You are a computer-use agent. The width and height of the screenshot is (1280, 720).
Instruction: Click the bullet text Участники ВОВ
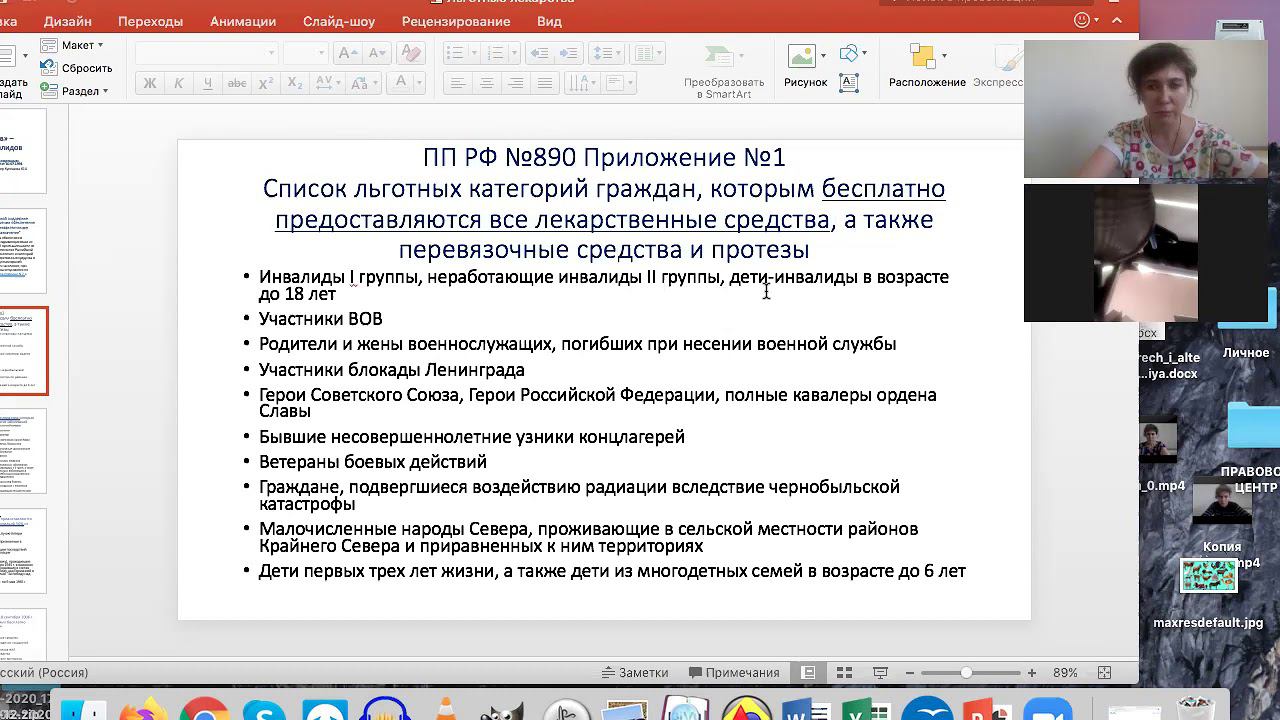click(x=320, y=319)
